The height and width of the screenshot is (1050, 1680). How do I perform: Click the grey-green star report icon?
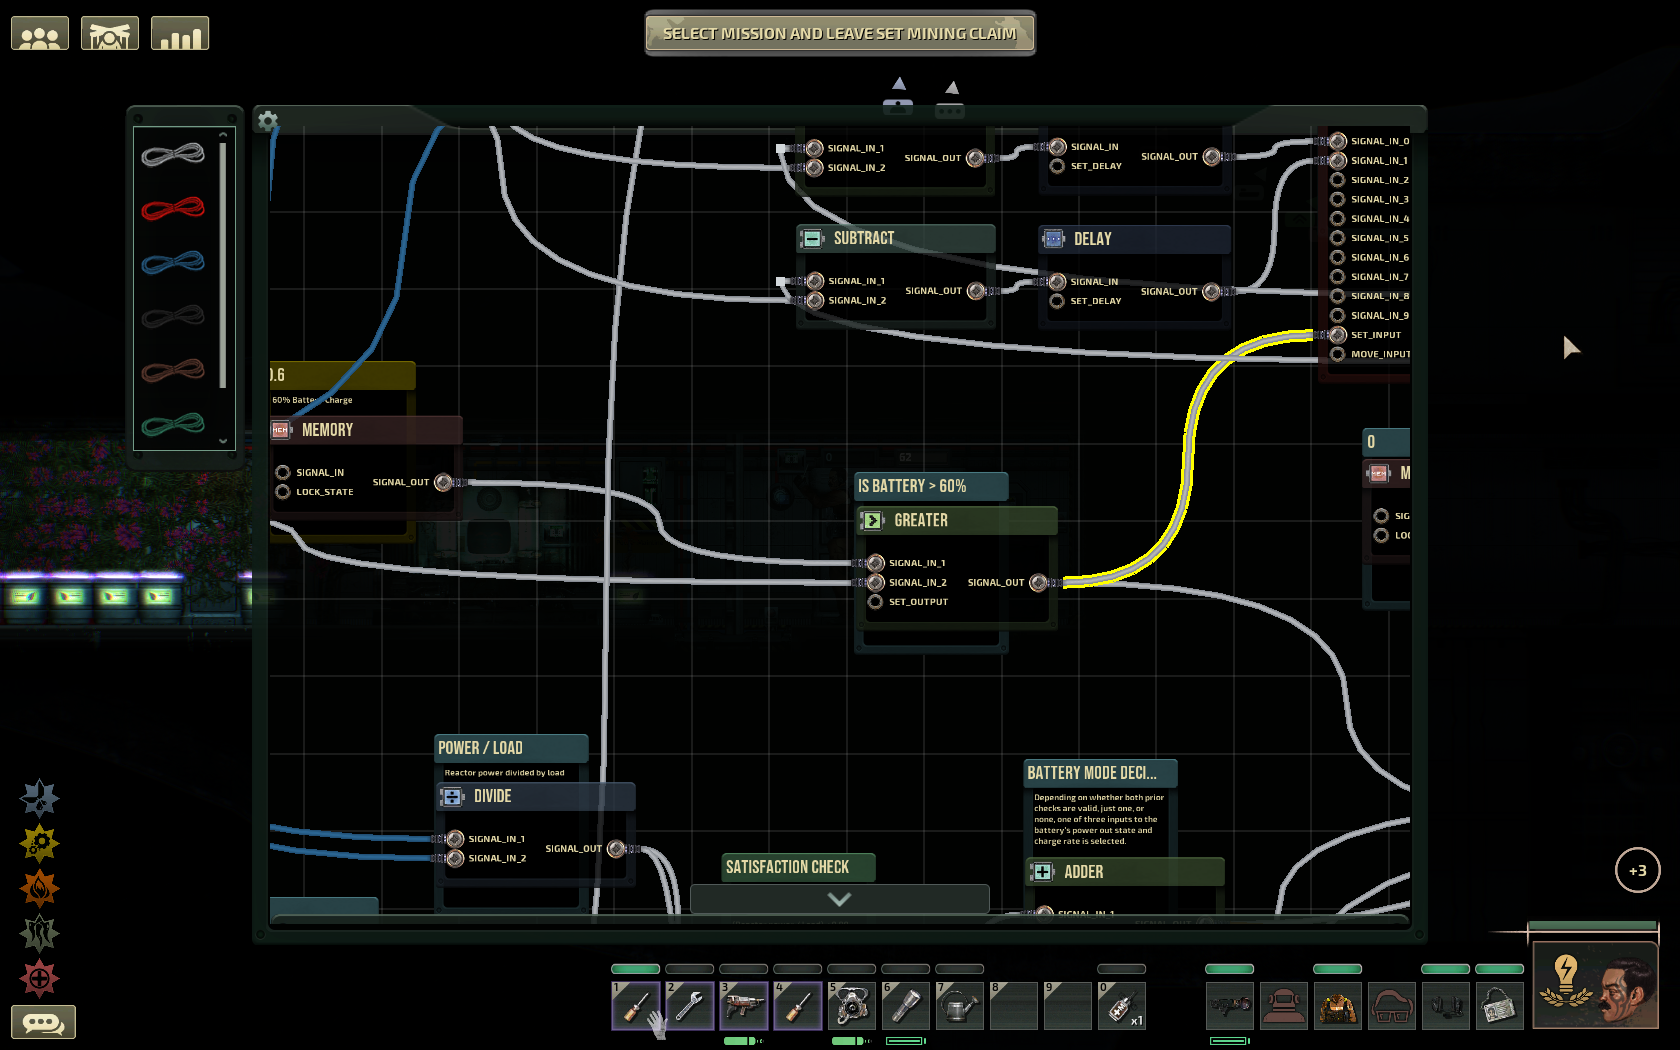click(40, 933)
